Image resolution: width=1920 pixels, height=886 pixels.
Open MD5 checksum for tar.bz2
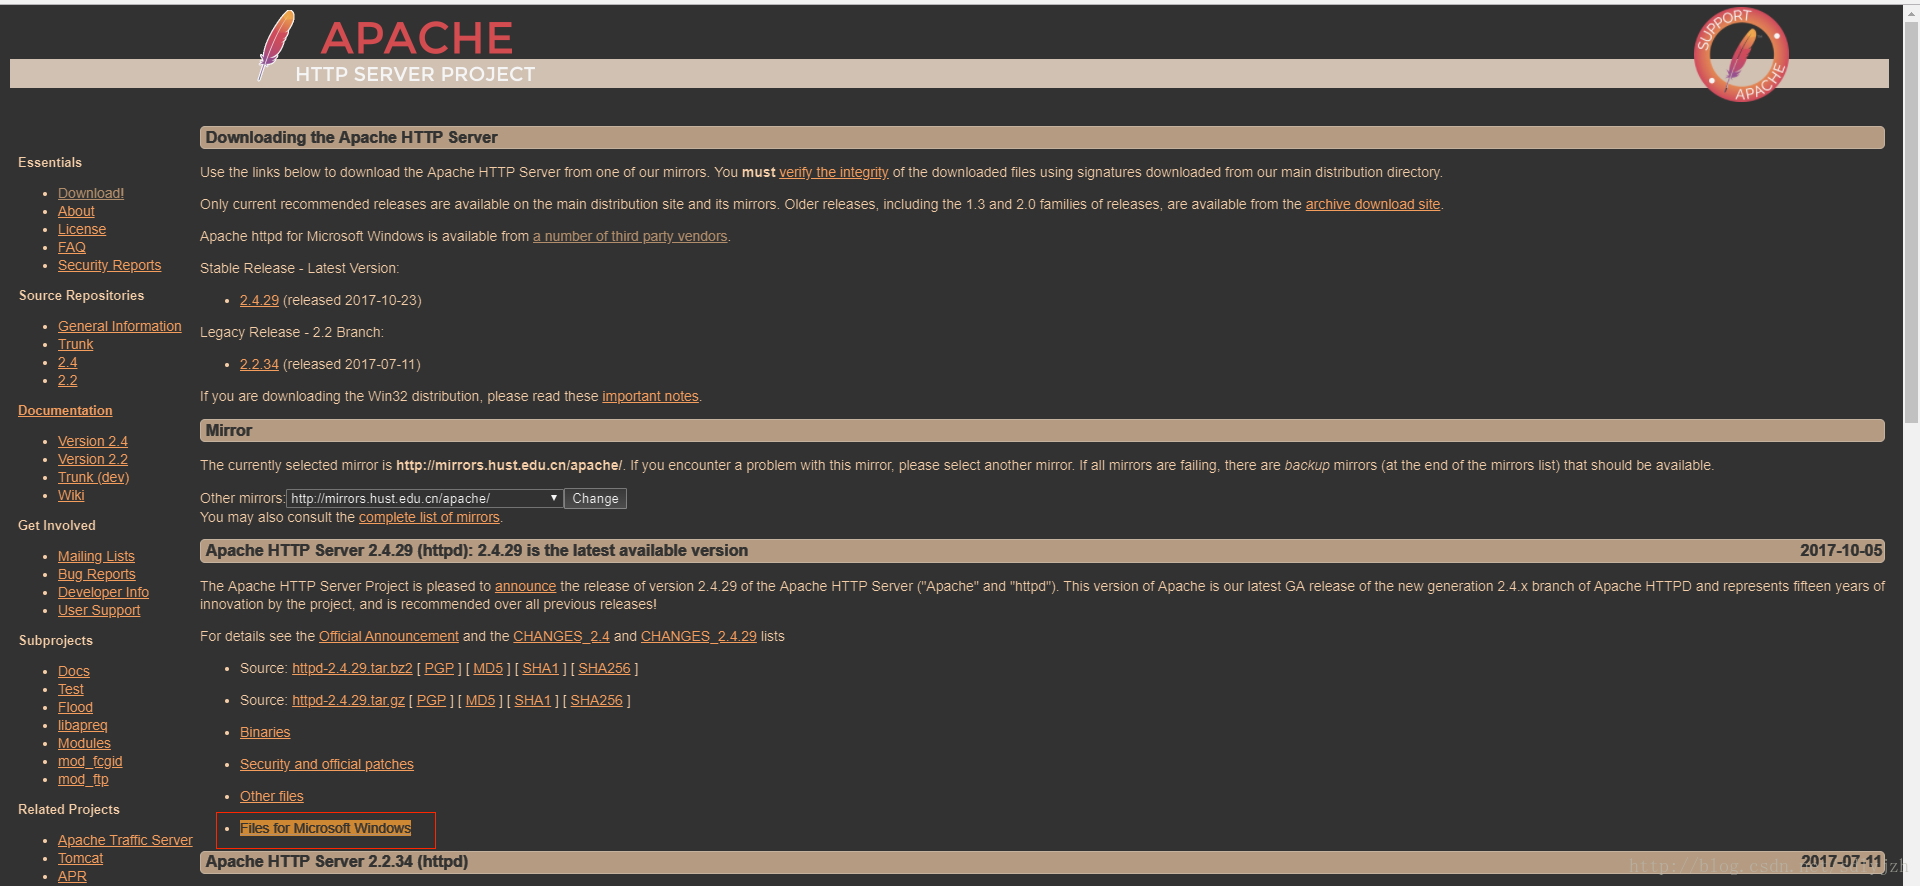click(x=488, y=668)
